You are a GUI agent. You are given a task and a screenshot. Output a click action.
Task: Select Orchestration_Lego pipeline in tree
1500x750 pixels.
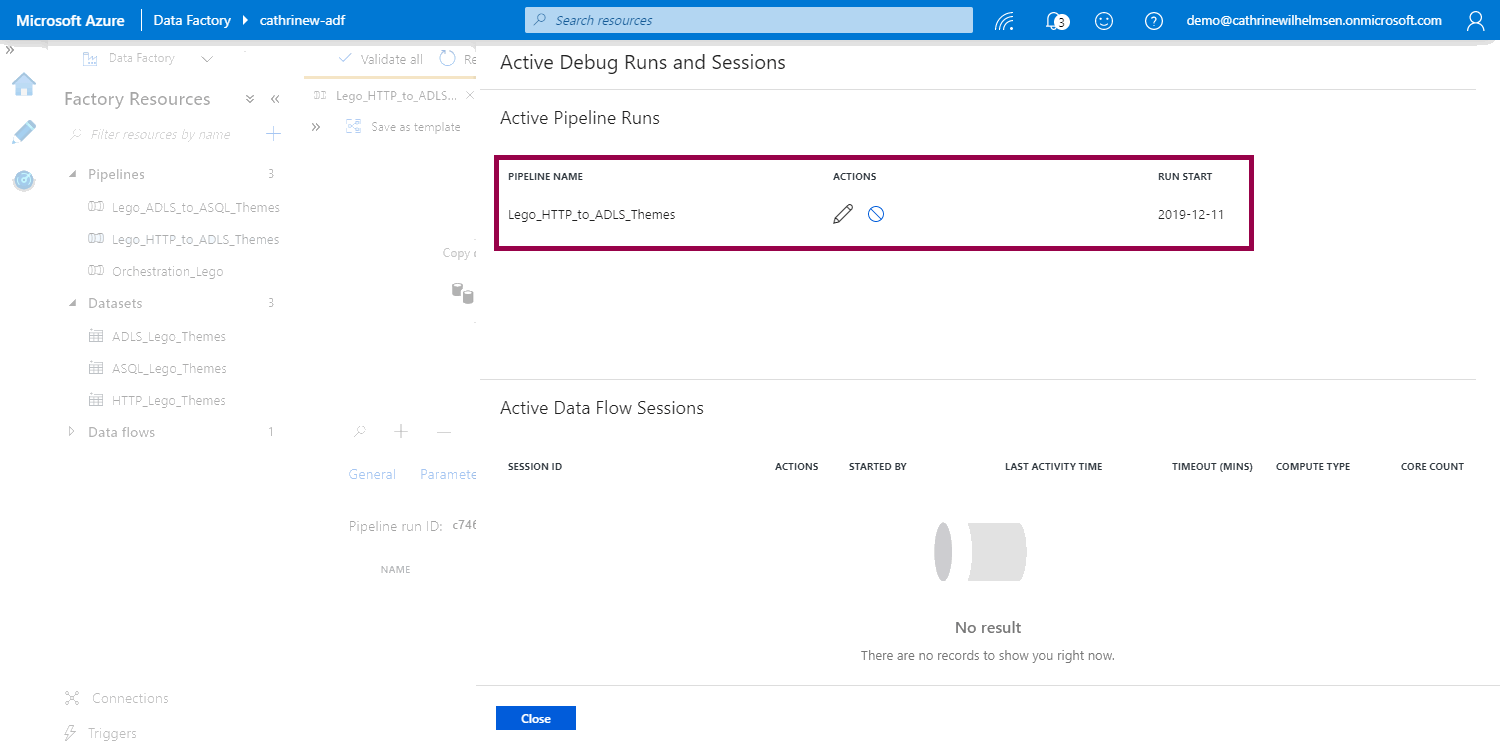point(167,272)
